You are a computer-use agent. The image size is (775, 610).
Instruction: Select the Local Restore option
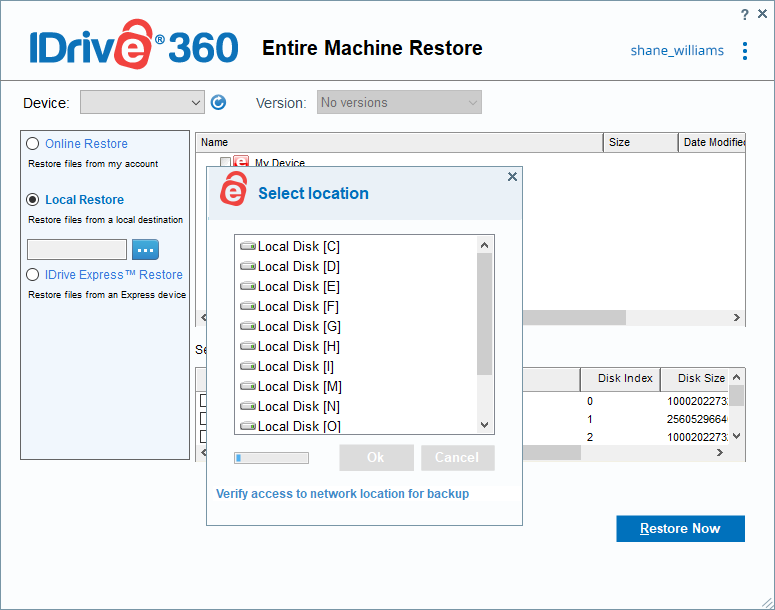(x=33, y=199)
